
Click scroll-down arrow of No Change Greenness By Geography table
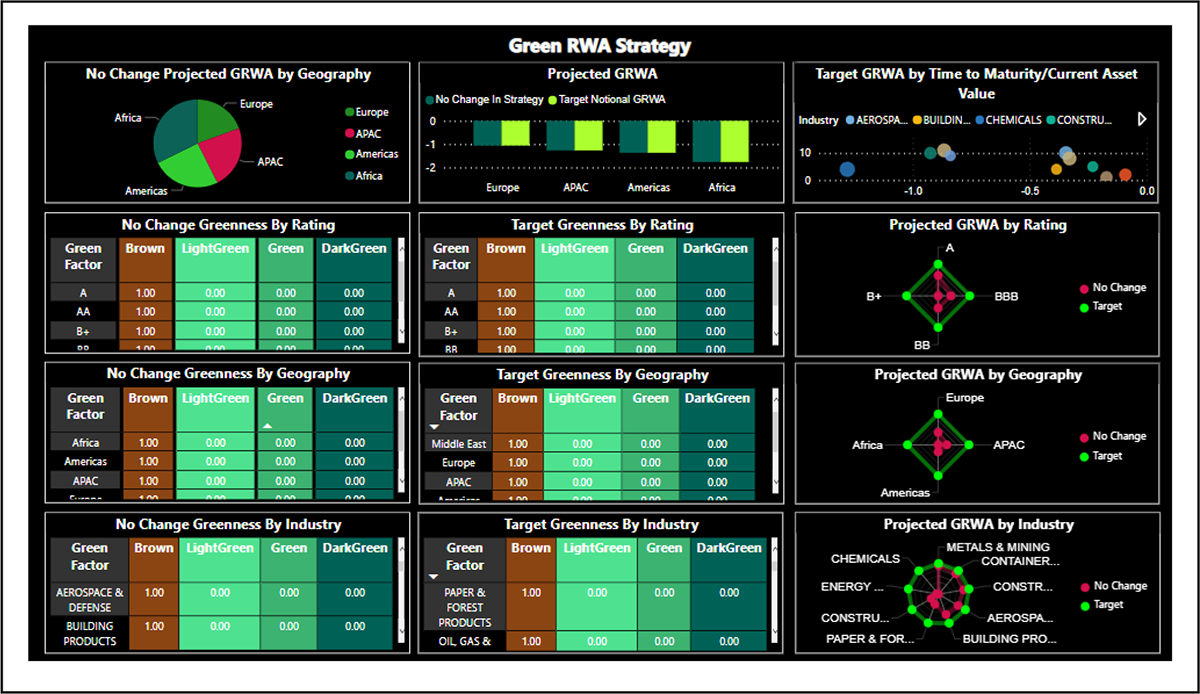tap(402, 481)
